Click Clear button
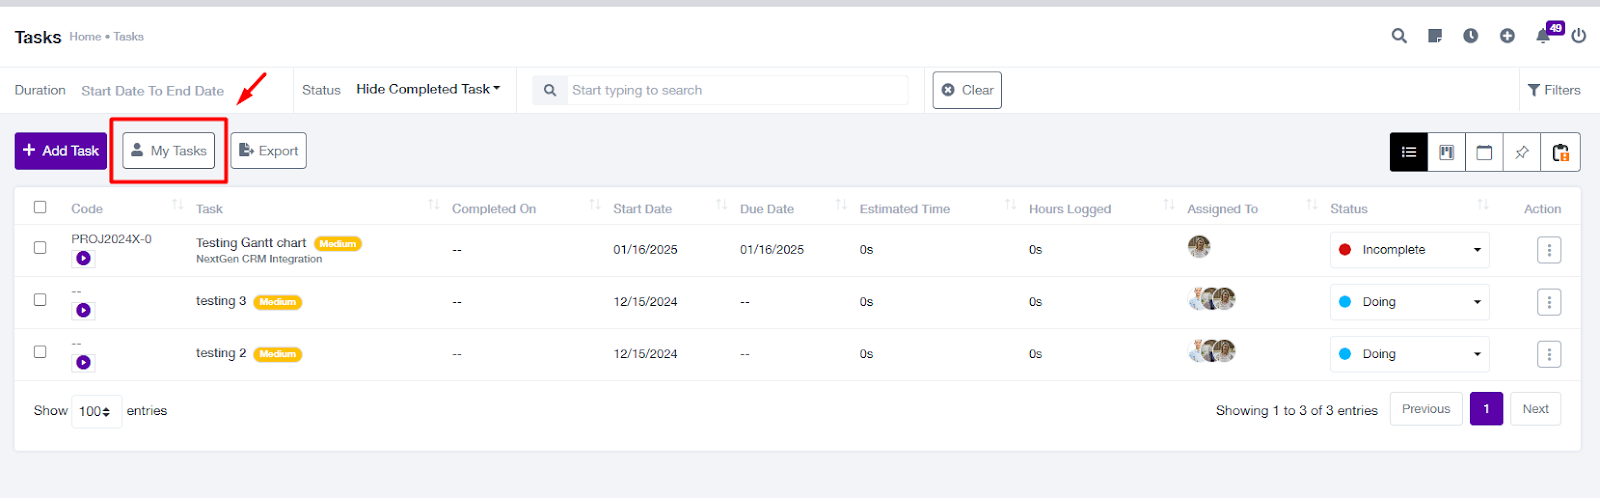 (x=967, y=90)
